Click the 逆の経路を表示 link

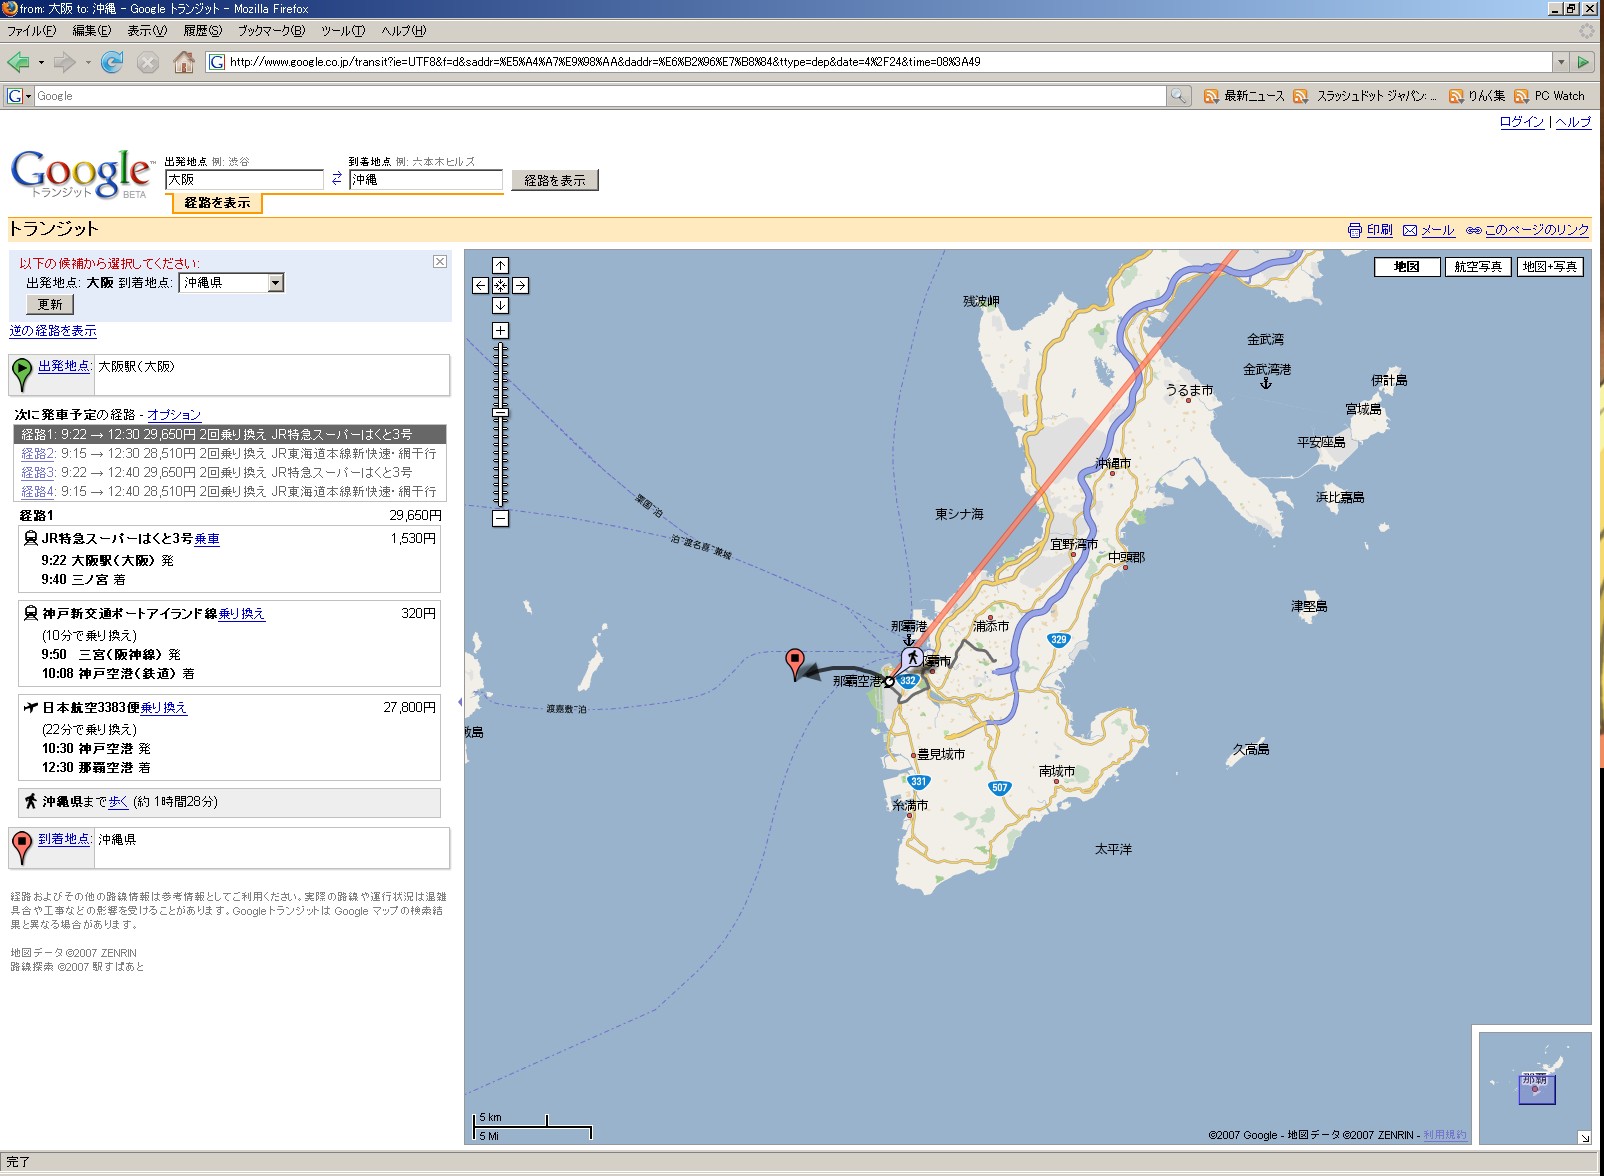coord(53,331)
